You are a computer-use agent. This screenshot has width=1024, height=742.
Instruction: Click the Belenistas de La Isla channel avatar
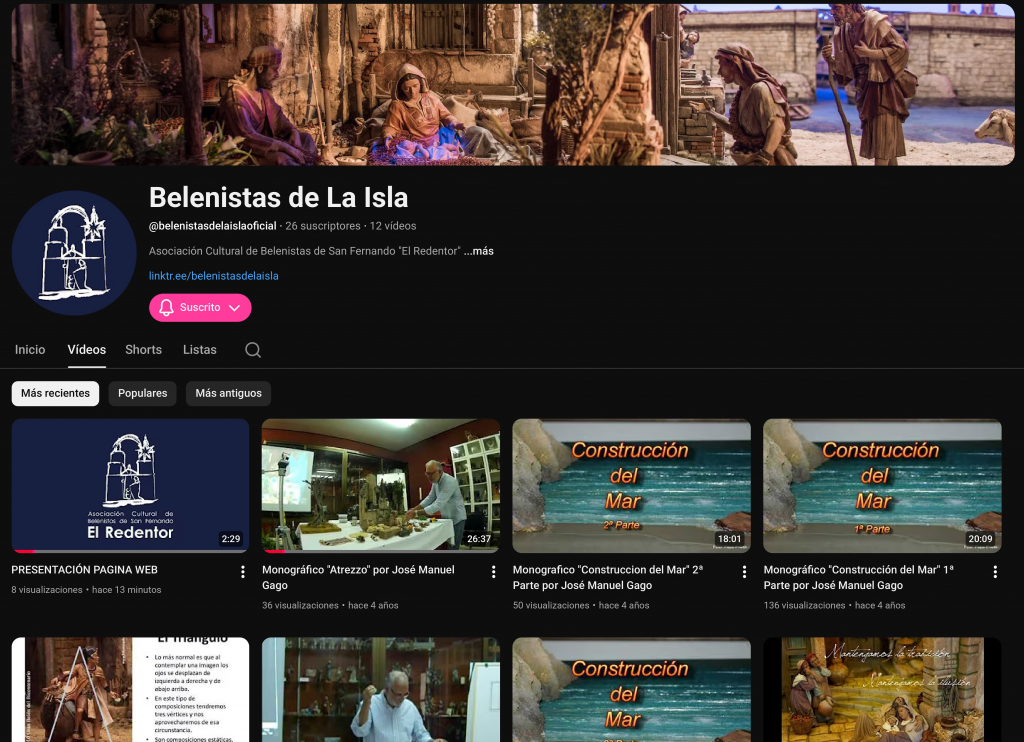74,253
